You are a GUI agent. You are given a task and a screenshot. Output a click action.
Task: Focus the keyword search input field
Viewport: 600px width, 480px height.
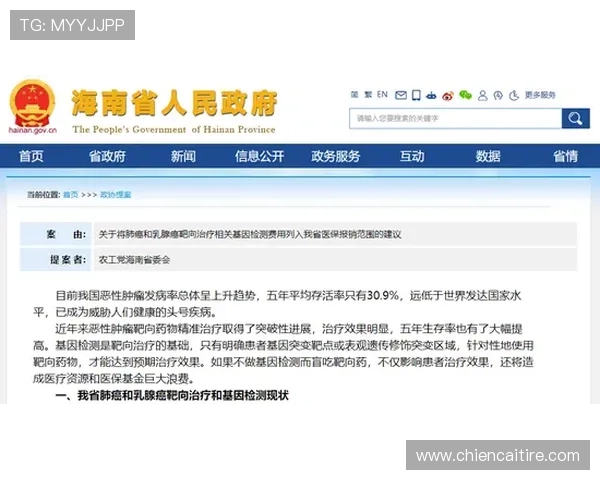pos(455,118)
